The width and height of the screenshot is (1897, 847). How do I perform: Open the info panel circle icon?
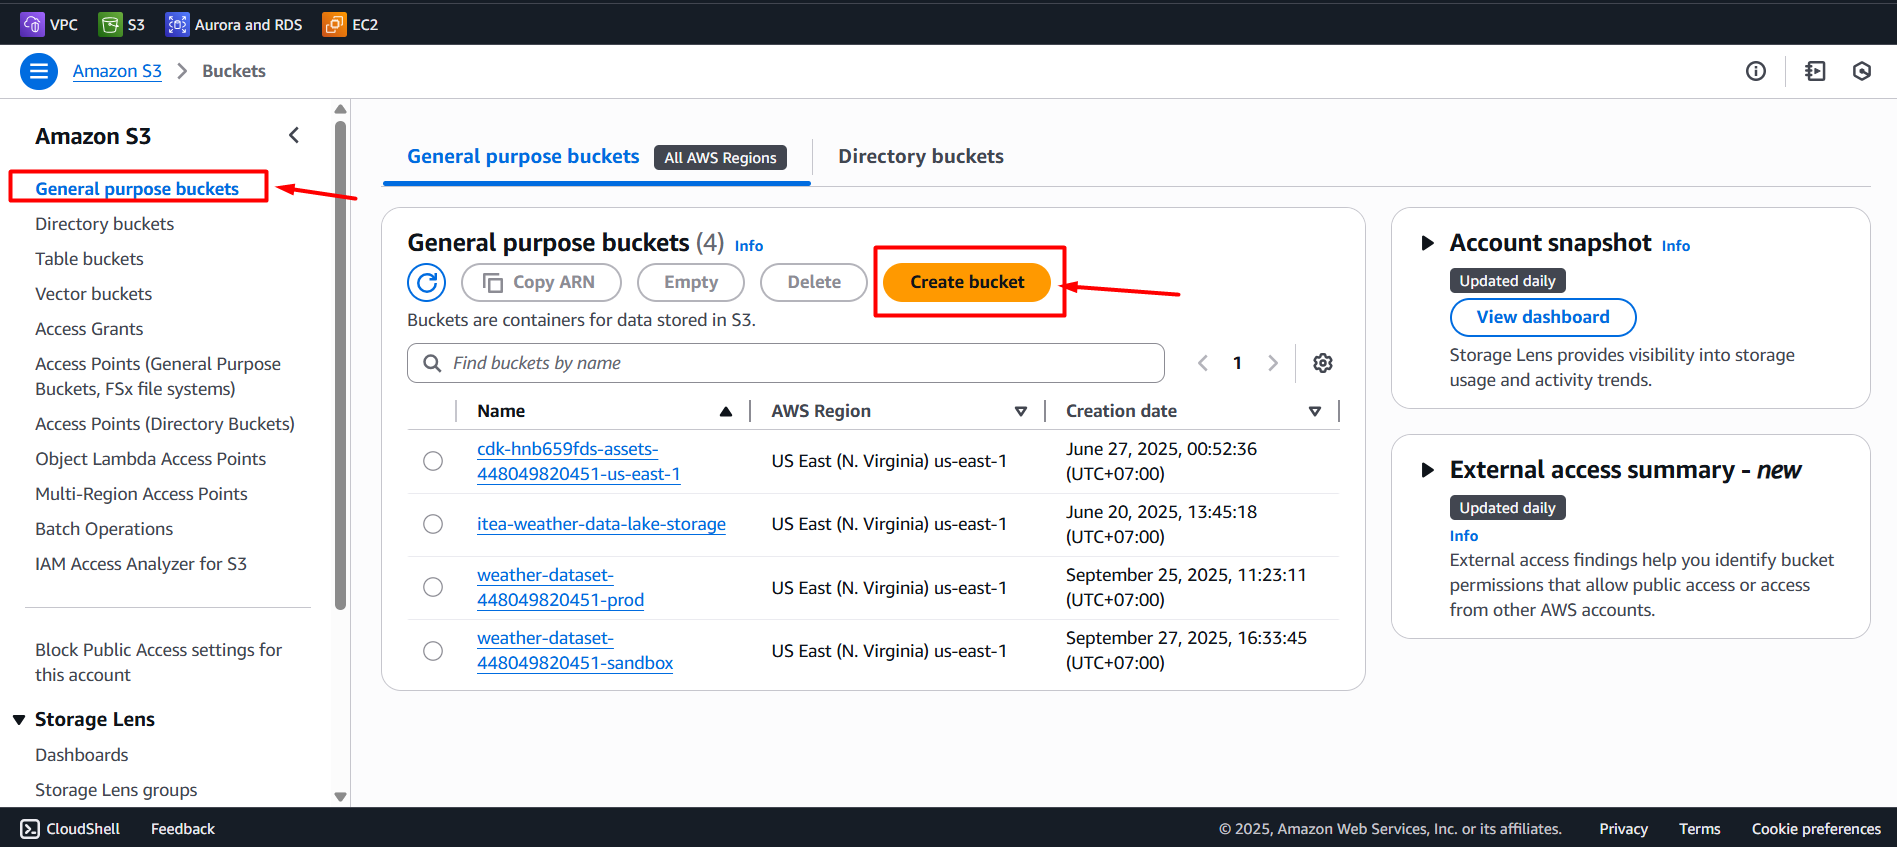click(1755, 71)
